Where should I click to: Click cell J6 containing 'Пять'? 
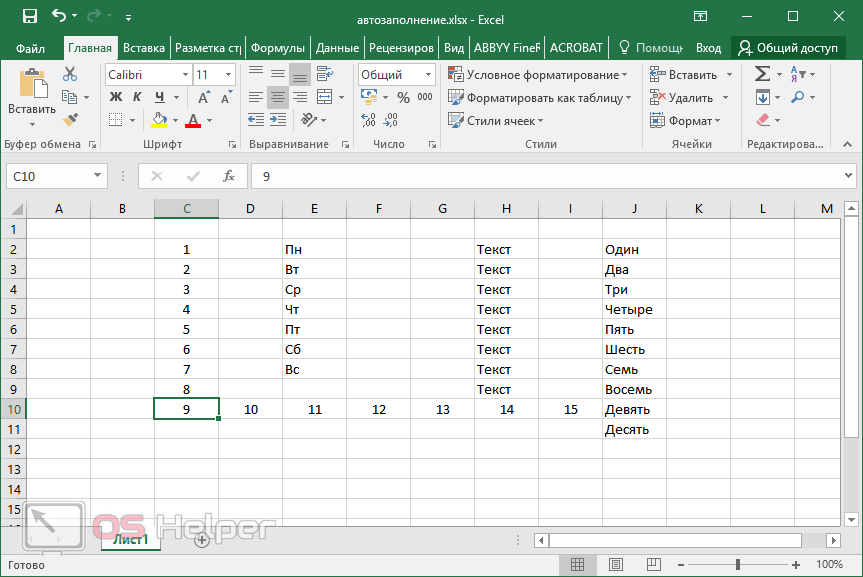(x=634, y=329)
